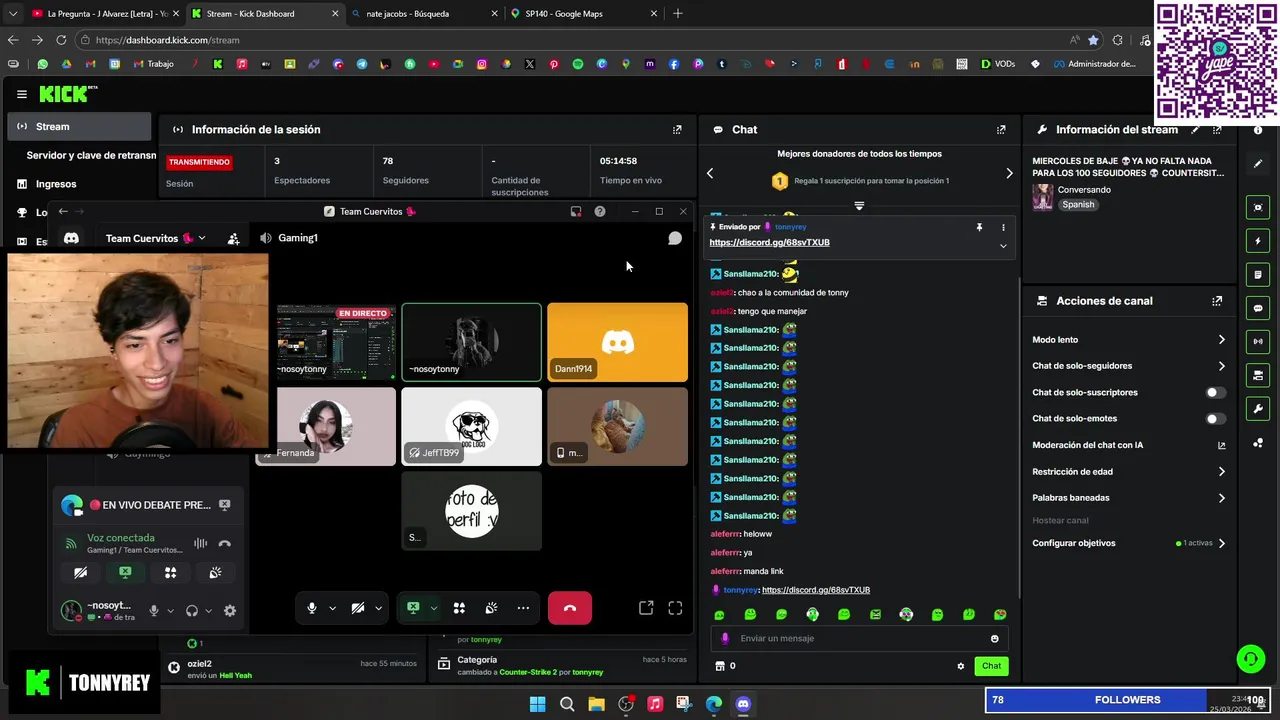Hang up with red disconnect button

(569, 608)
